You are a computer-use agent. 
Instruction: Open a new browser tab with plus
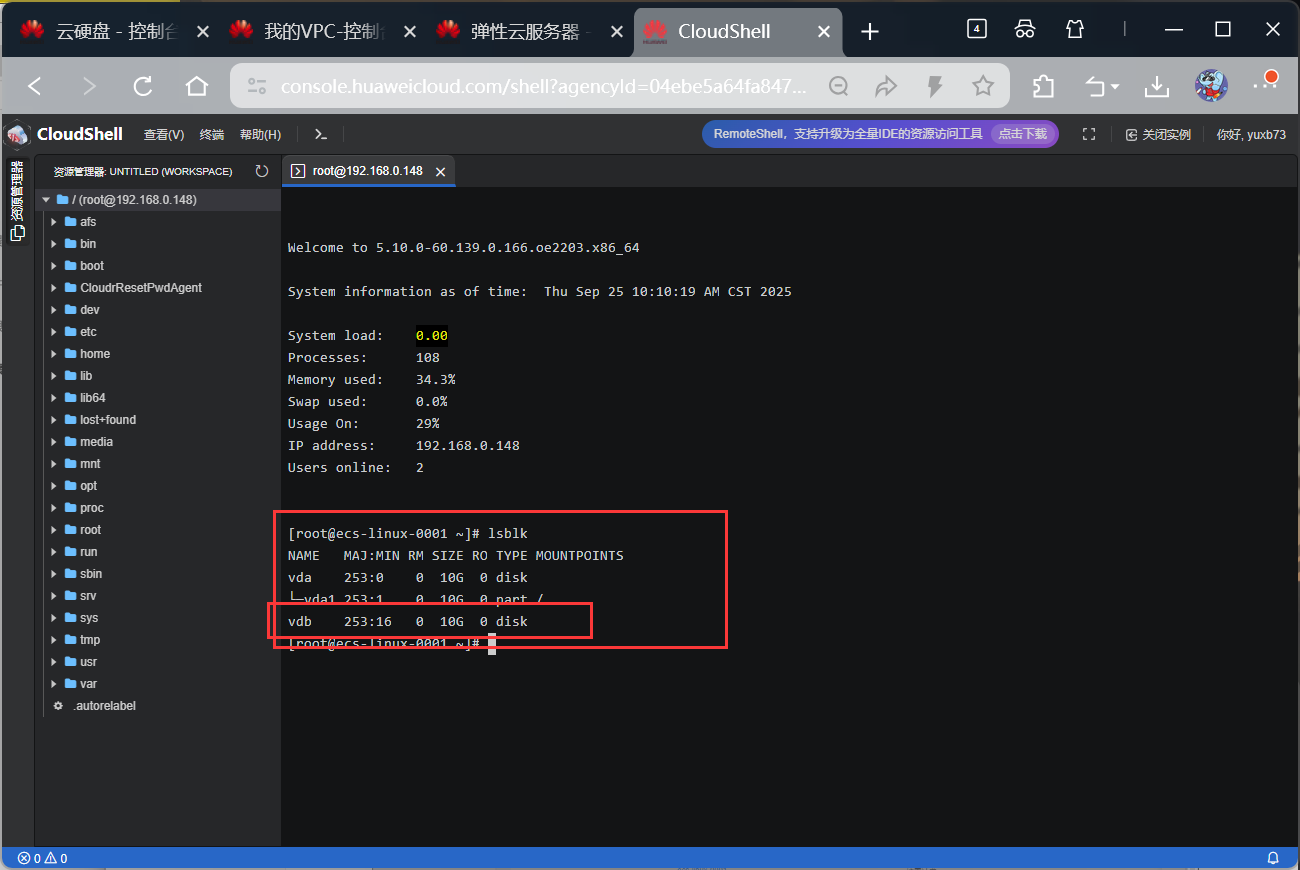point(870,31)
